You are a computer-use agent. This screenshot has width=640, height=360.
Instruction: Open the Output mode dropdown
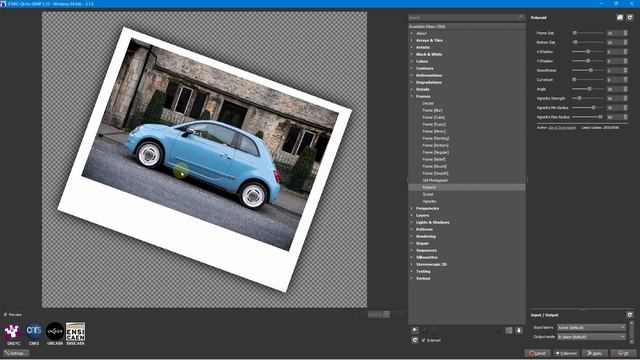pos(591,337)
